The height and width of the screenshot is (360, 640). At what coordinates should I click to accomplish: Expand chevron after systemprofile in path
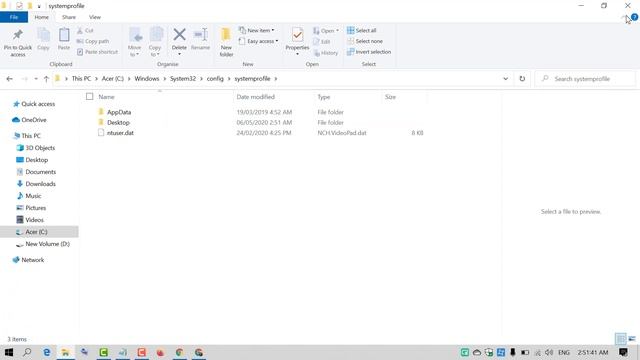[276, 79]
